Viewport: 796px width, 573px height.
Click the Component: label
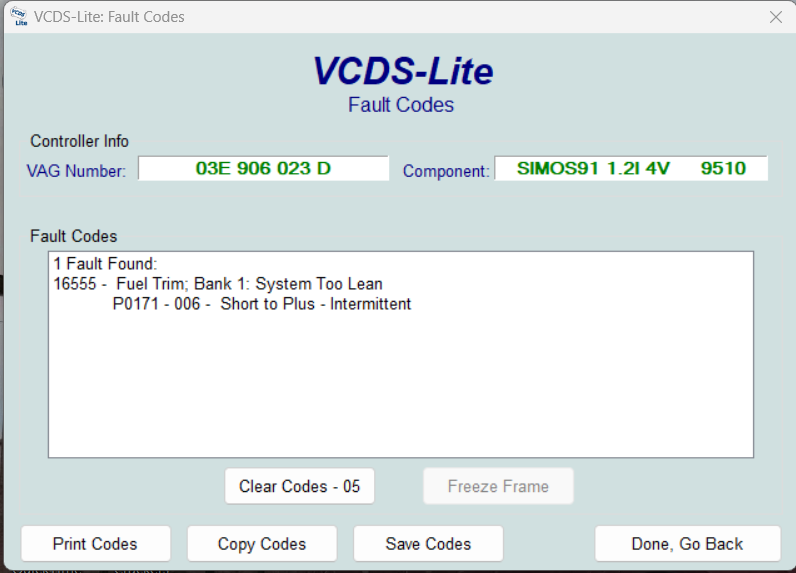pyautogui.click(x=446, y=171)
